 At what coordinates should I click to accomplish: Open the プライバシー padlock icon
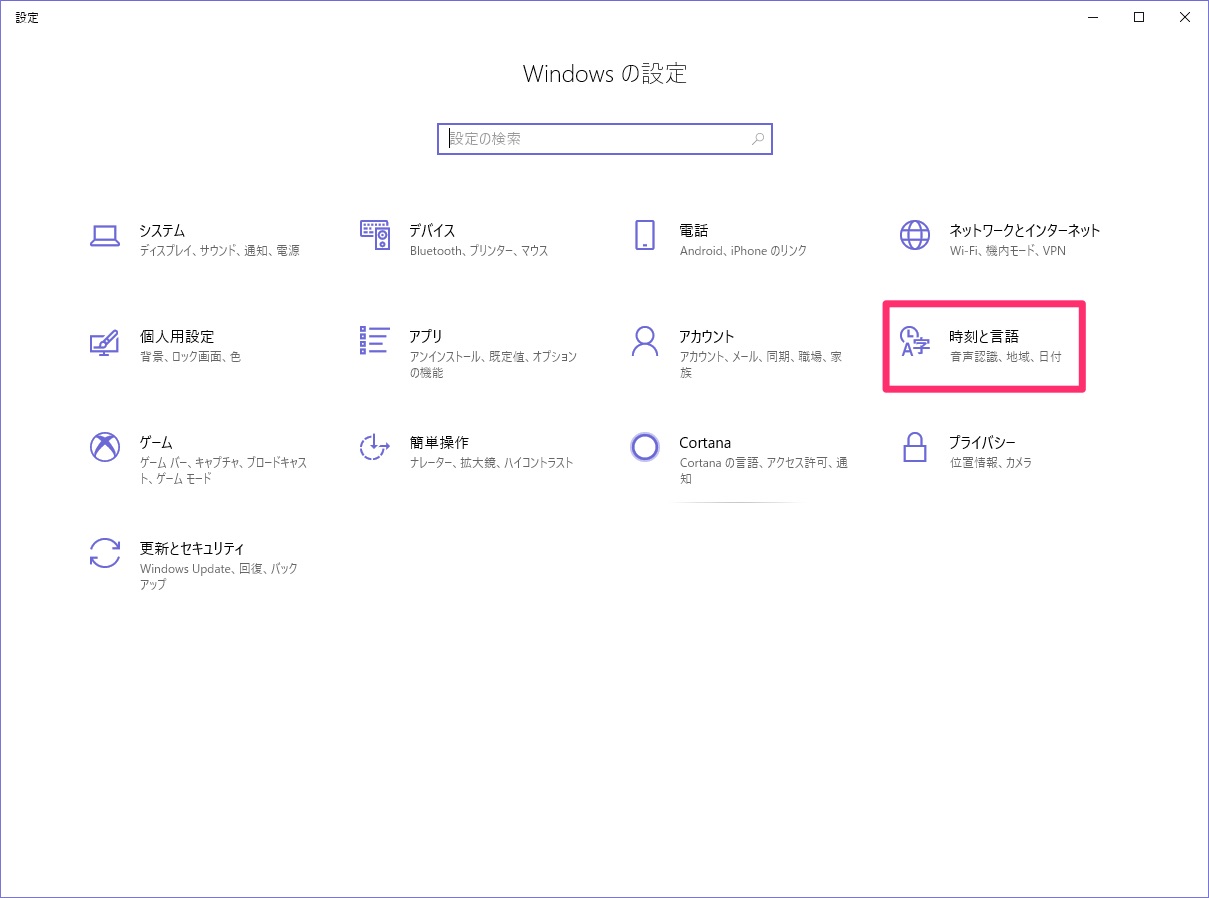pyautogui.click(x=914, y=447)
